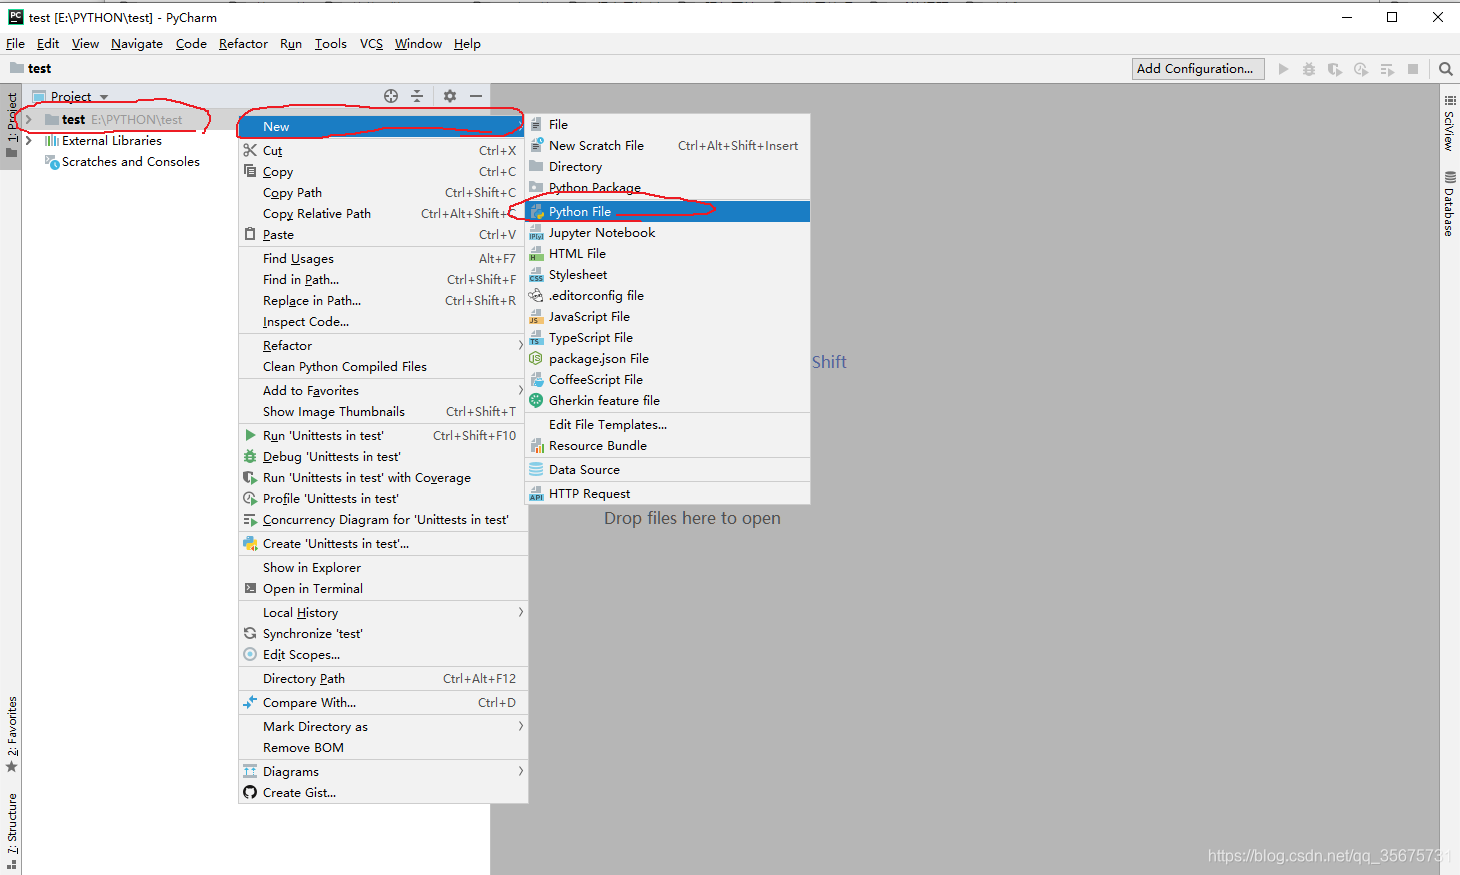This screenshot has height=875, width=1460.
Task: Open the VCS menu
Action: (x=371, y=43)
